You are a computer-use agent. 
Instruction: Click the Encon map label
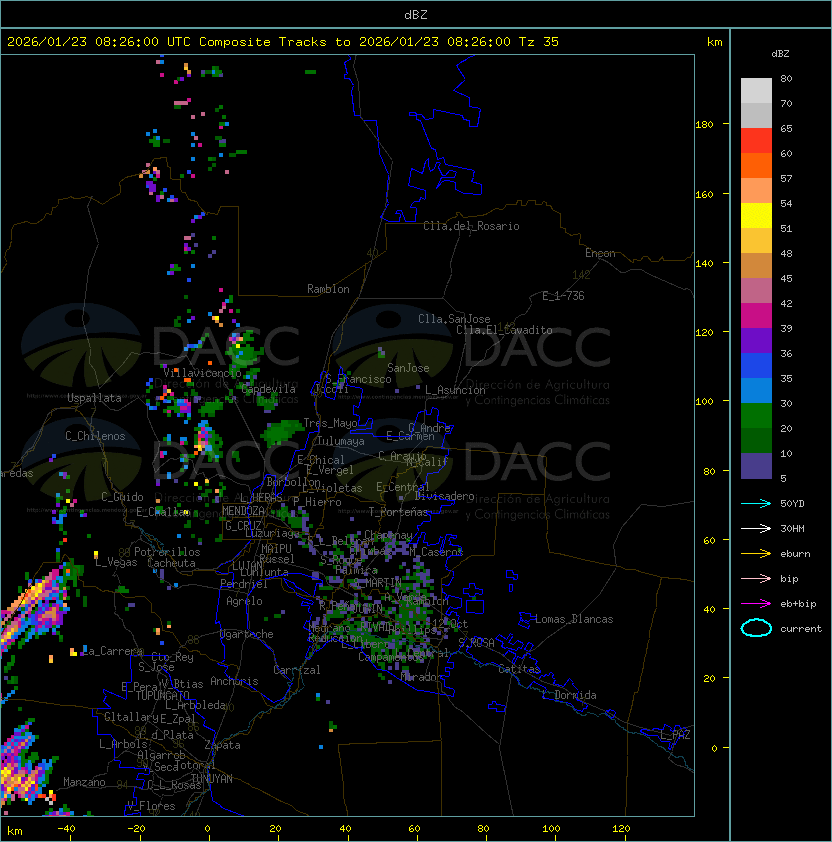coord(600,253)
